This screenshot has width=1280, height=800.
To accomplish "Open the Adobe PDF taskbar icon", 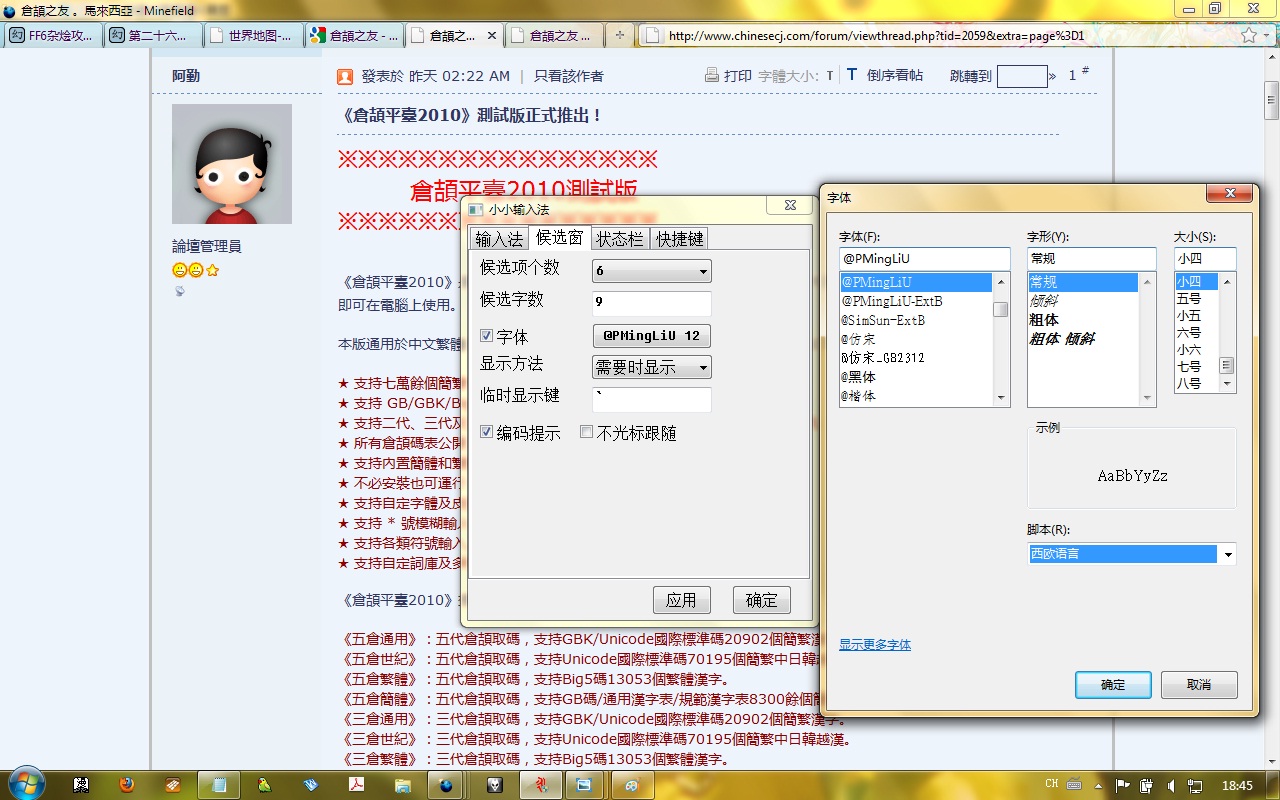I will click(x=355, y=785).
